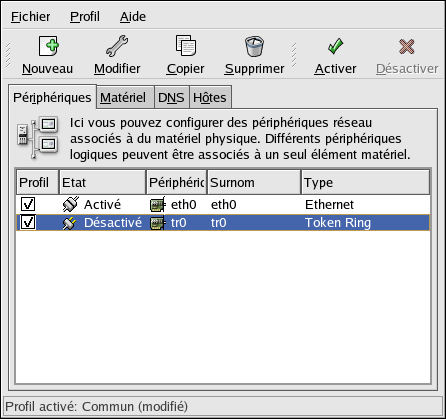The image size is (446, 419).
Task: Click the Modifier wrench icon
Action: [x=117, y=46]
